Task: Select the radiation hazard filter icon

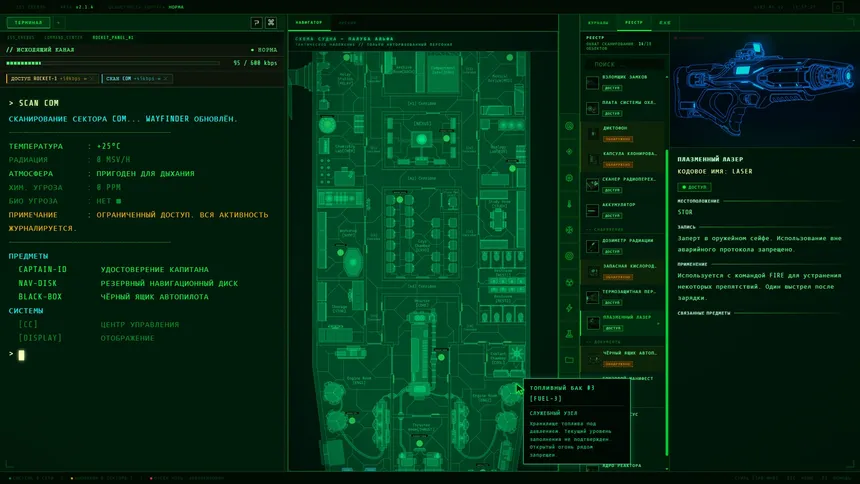Action: coord(569,282)
